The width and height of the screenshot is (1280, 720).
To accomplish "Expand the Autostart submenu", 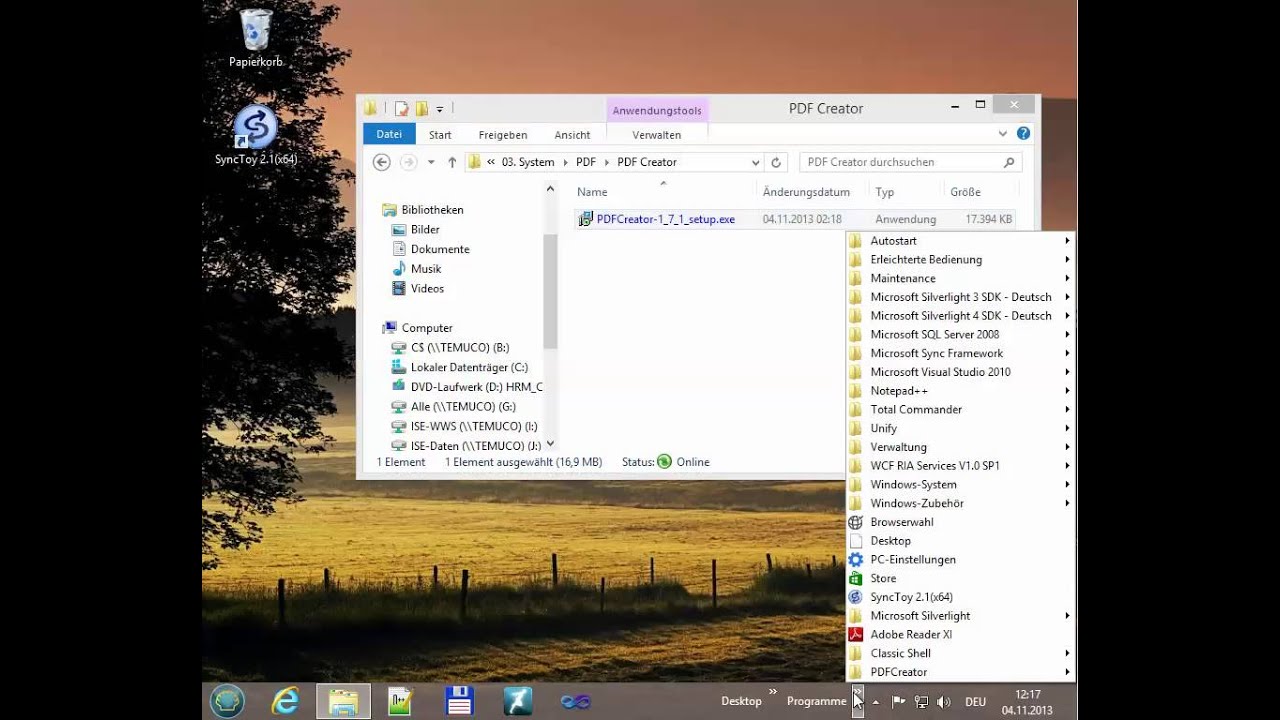I will (x=960, y=241).
